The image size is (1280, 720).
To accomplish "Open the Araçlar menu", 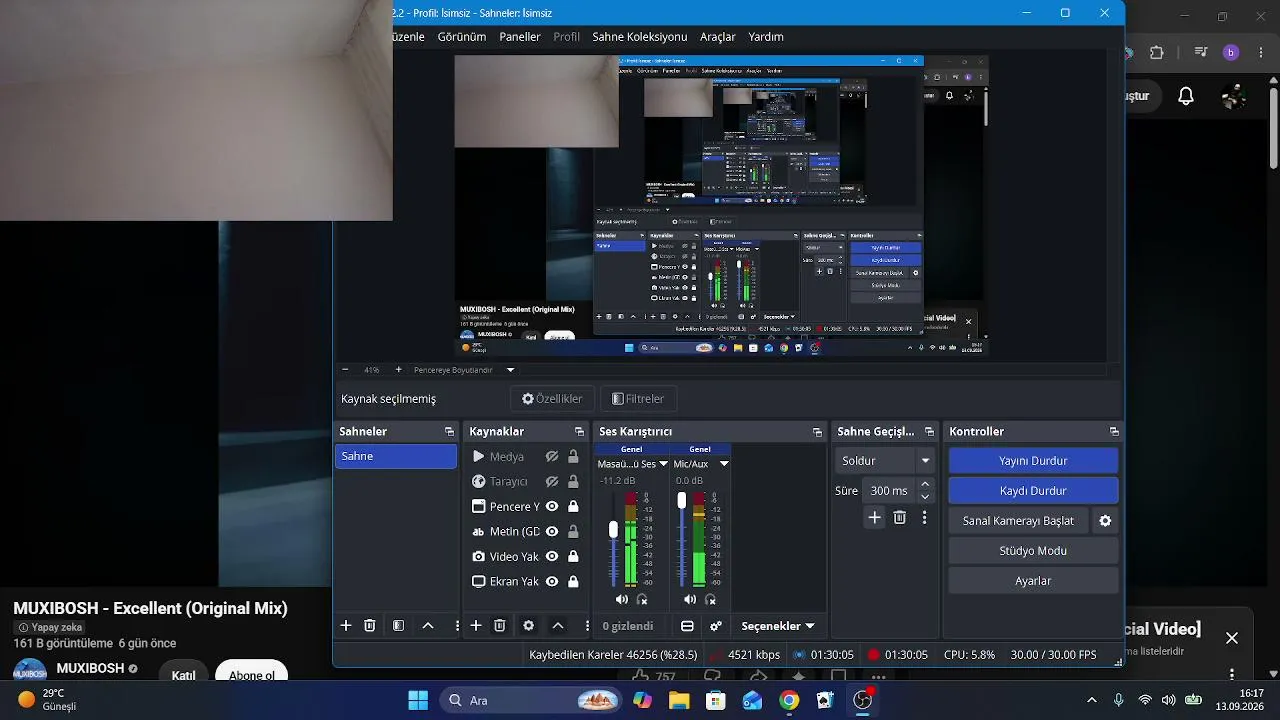I will pos(718,37).
